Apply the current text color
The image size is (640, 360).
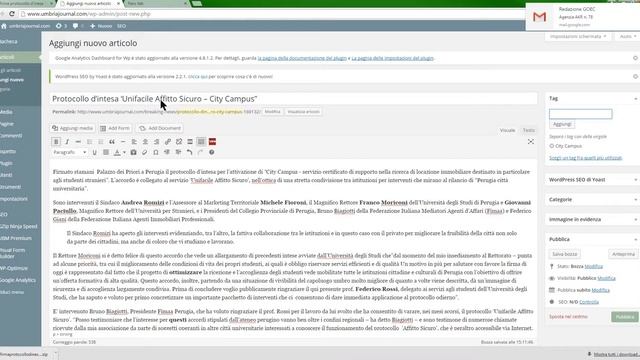[117, 152]
